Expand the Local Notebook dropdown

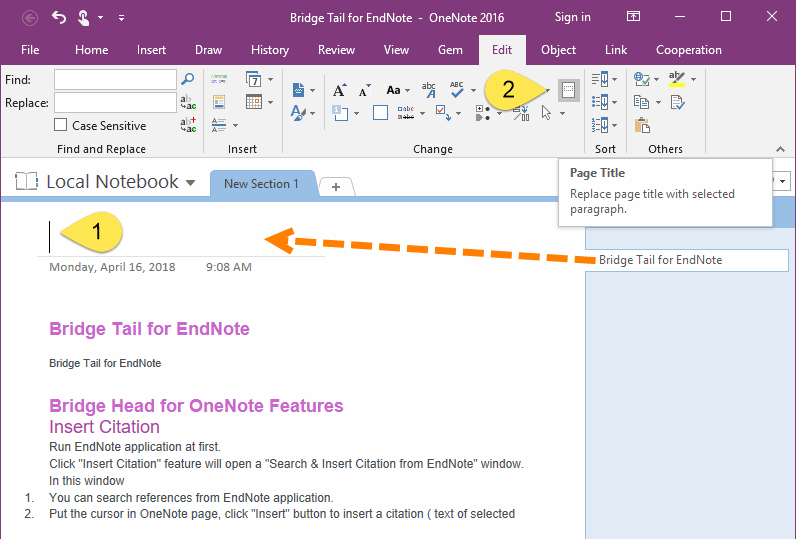190,183
